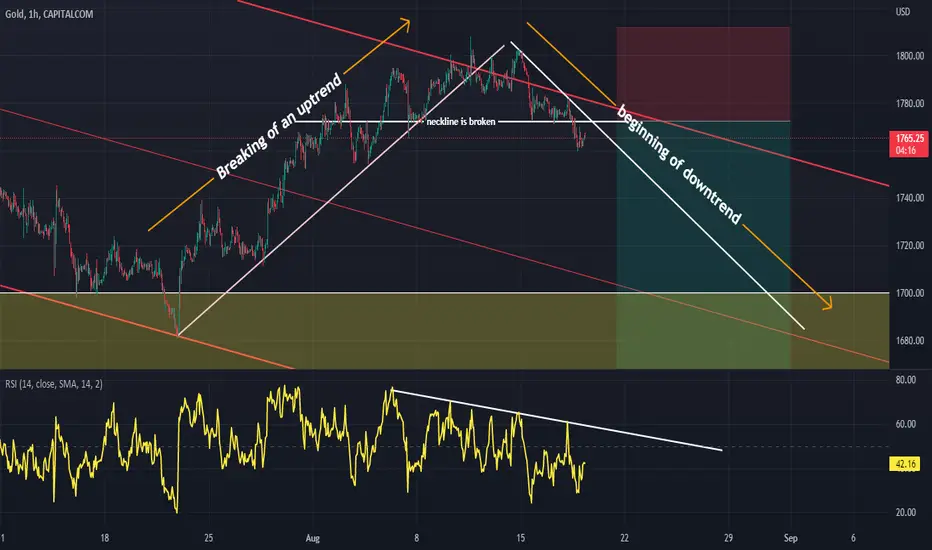Select the green profit zone of short position
Screen dimensions: 932x550
[x=703, y=245]
